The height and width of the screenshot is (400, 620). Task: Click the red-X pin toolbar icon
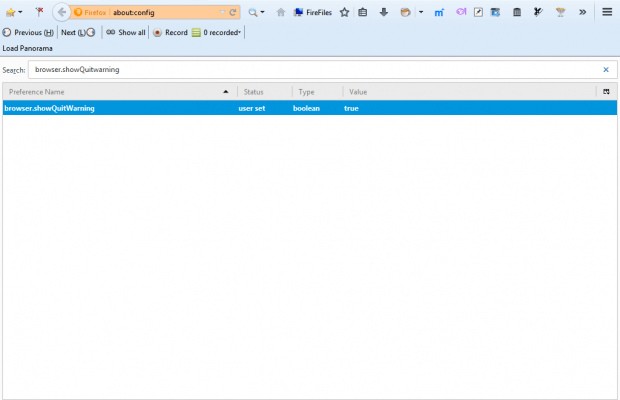(x=39, y=12)
